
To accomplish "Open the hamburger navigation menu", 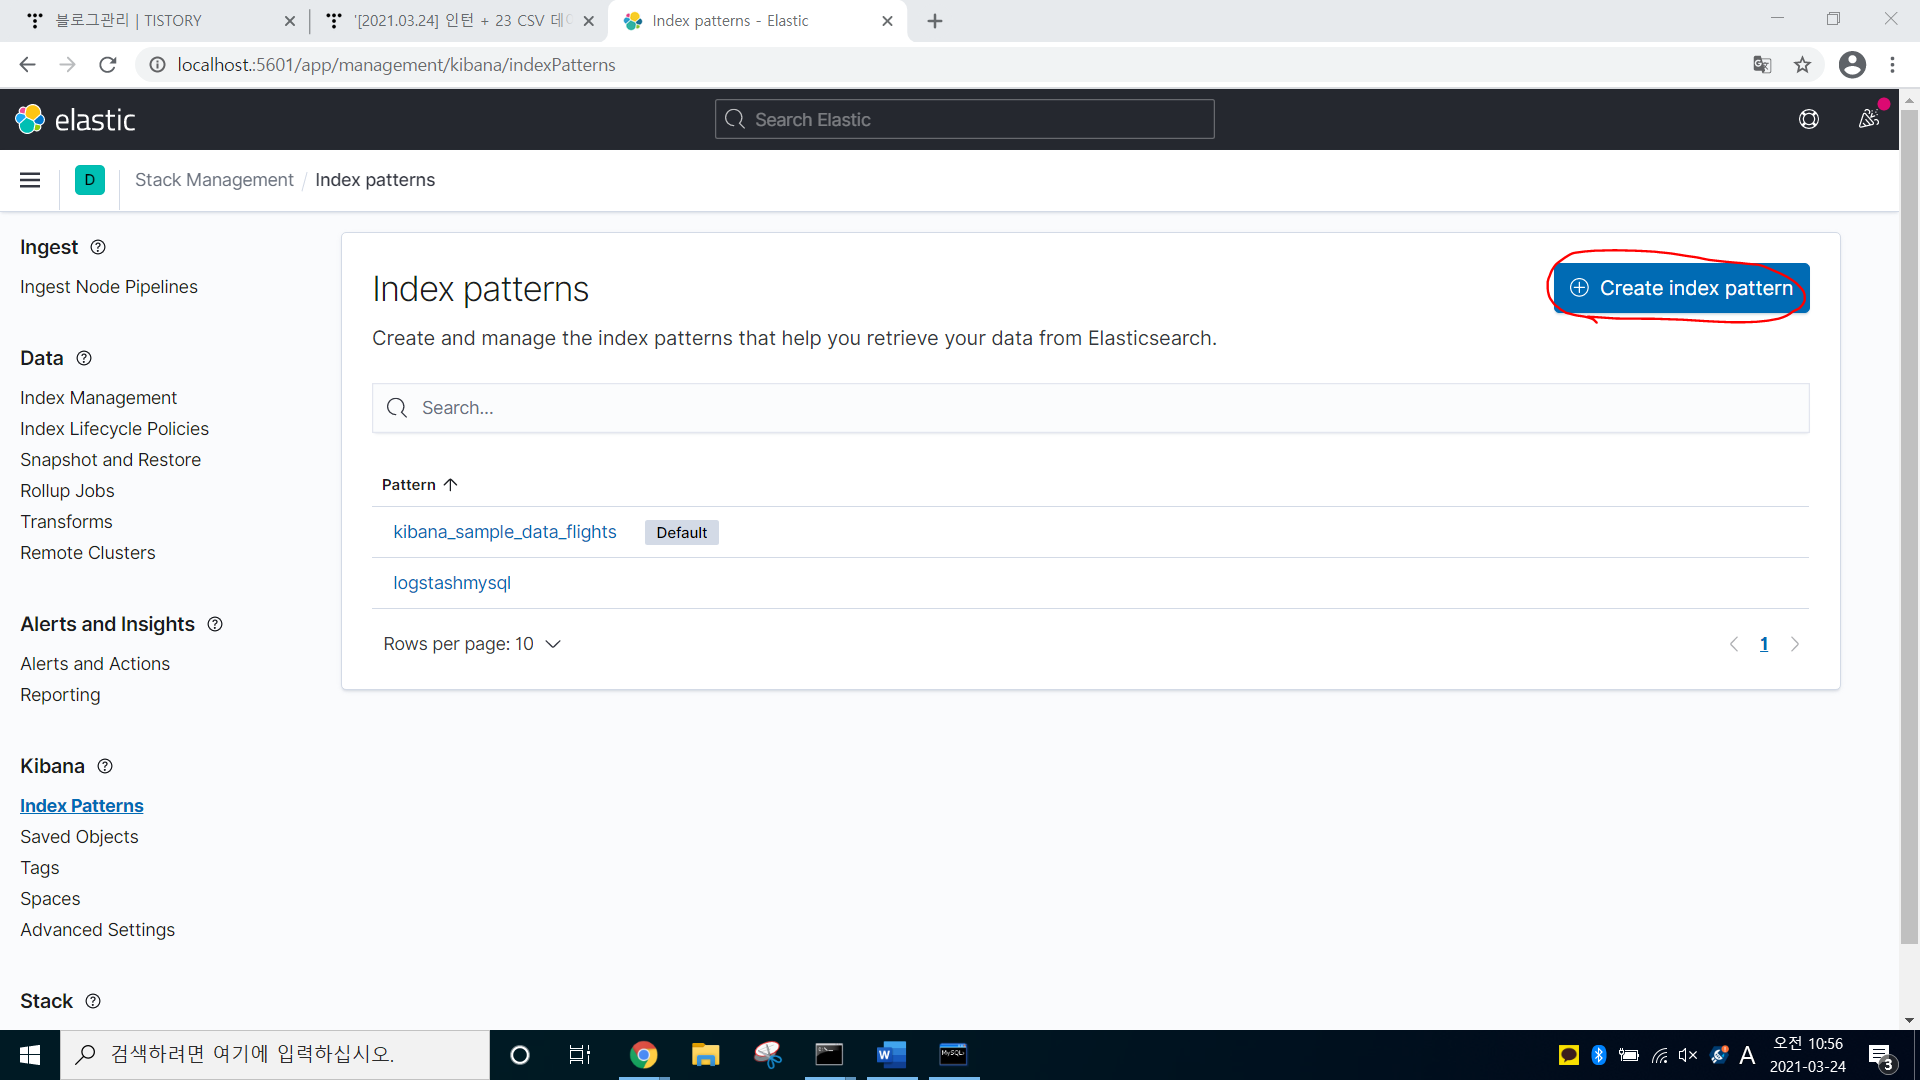I will tap(30, 180).
